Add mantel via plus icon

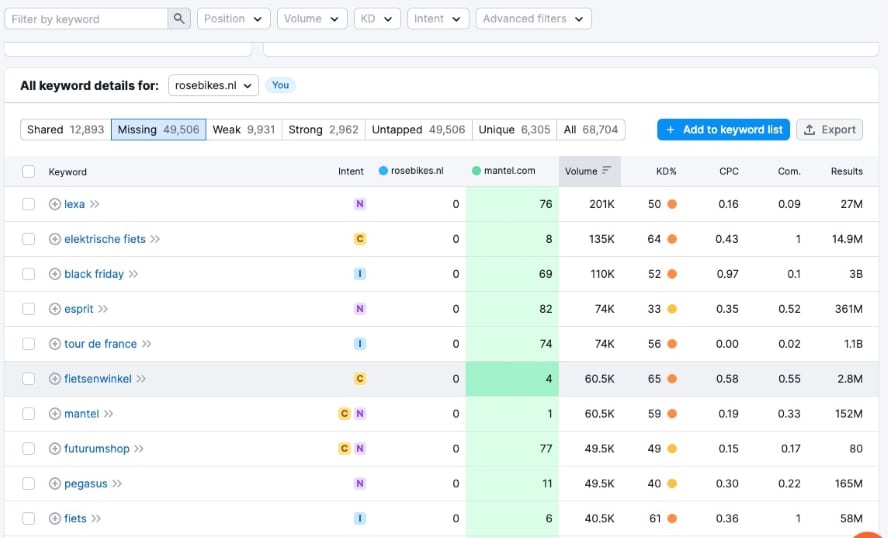click(x=55, y=413)
